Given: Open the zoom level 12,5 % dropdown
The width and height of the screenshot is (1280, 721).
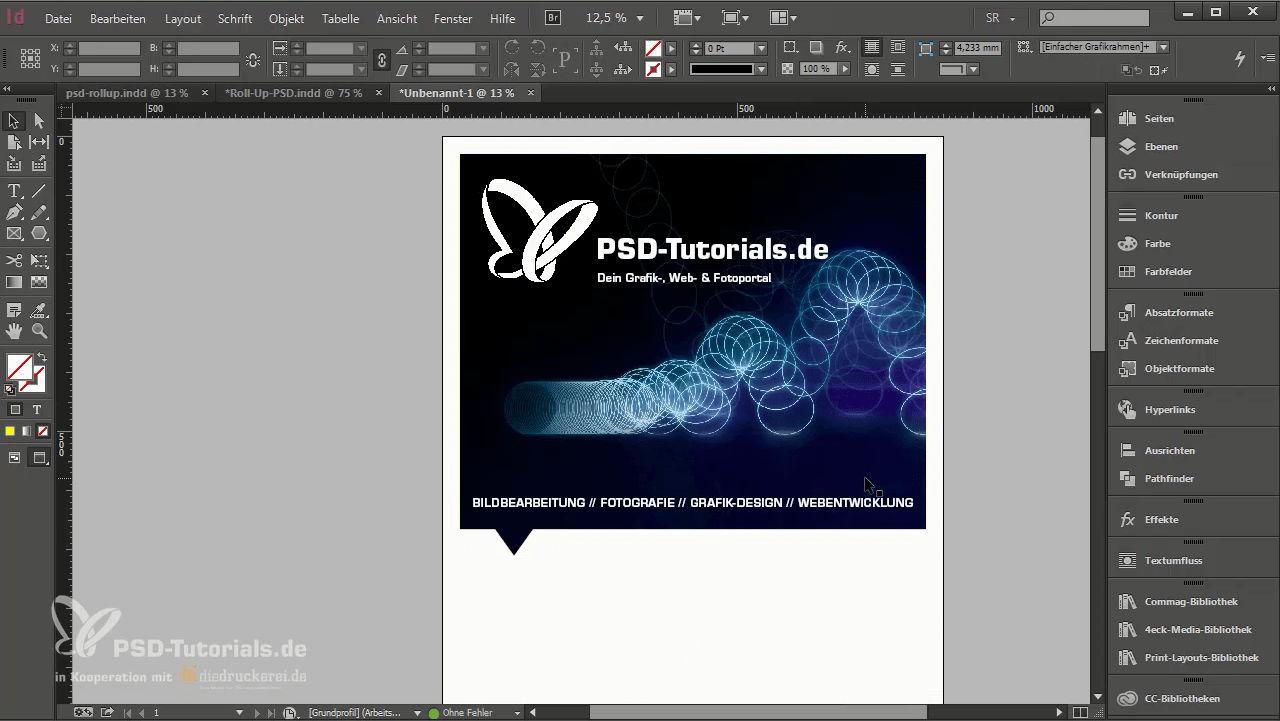Looking at the screenshot, I should coord(640,19).
